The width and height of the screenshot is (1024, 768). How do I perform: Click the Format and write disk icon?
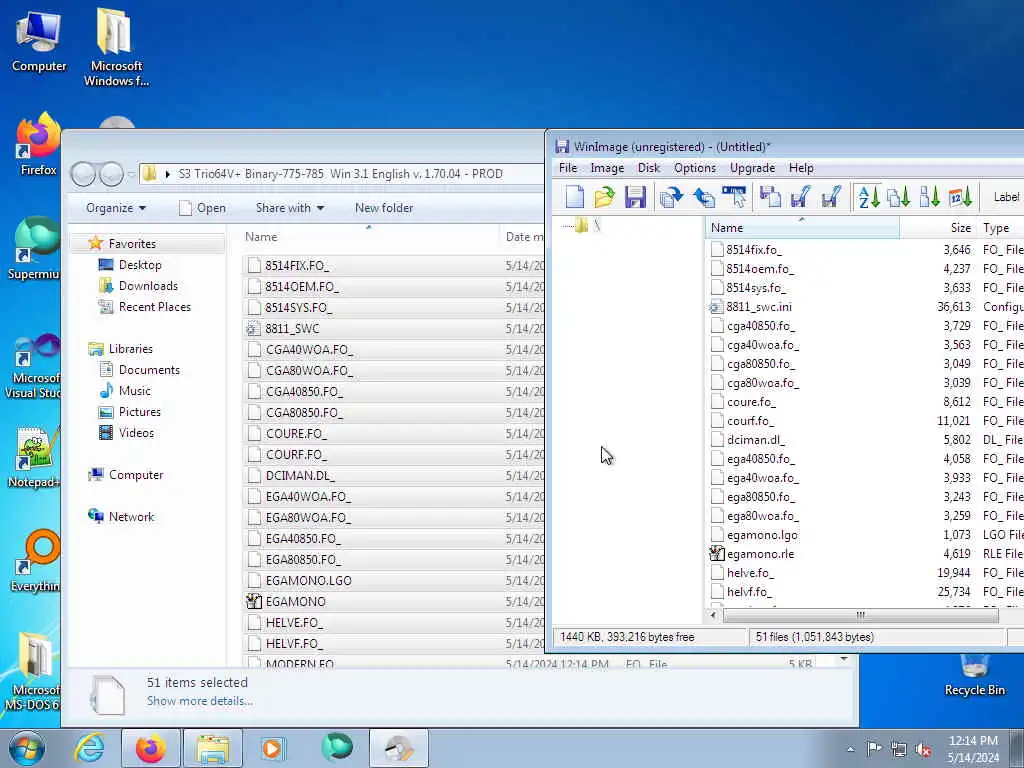coord(831,197)
